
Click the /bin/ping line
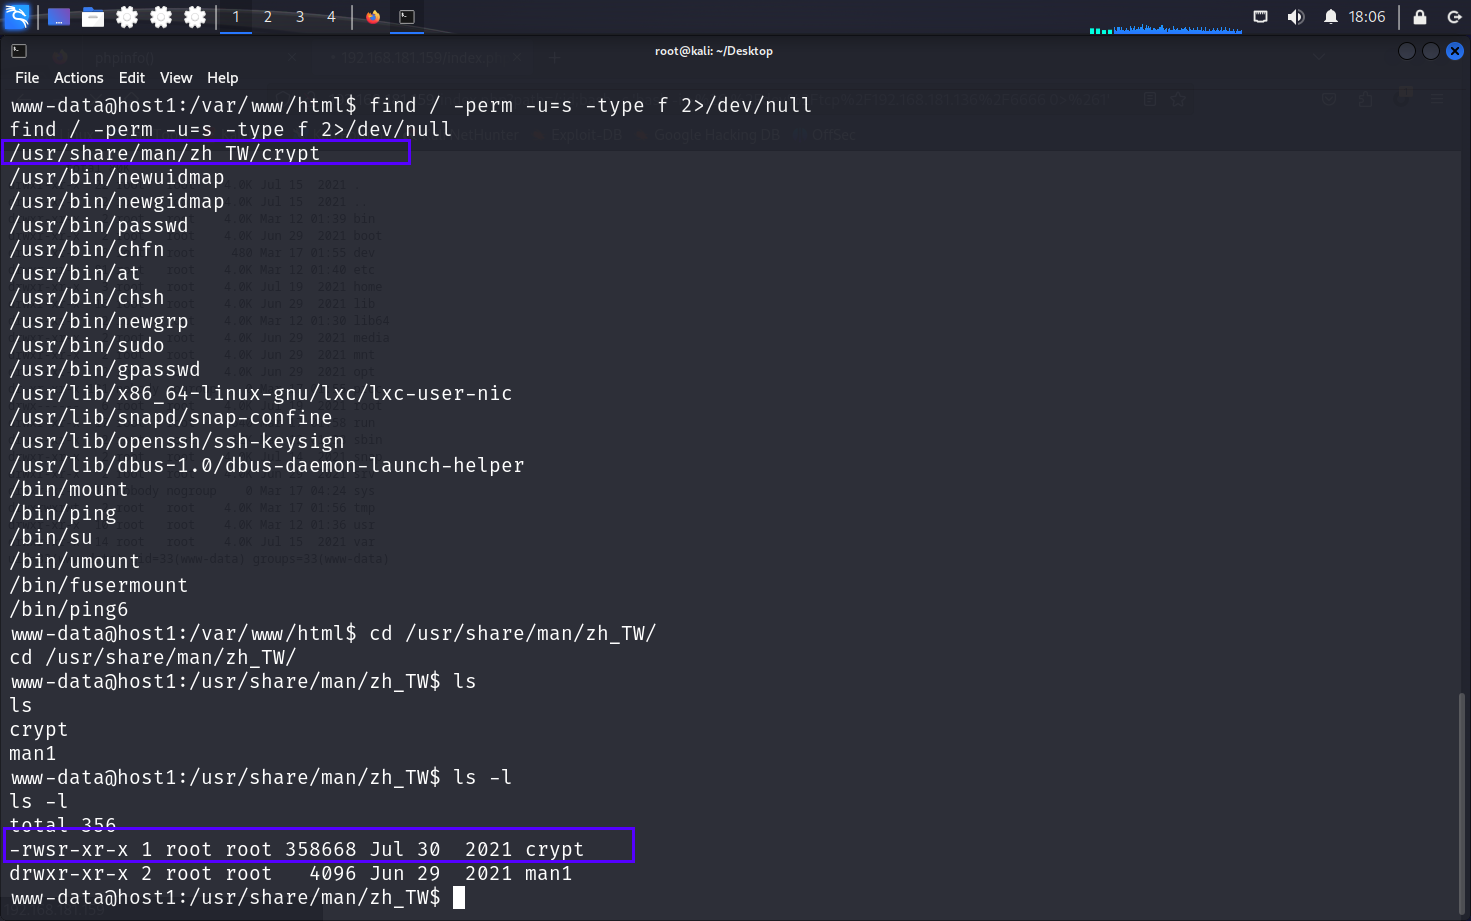[x=63, y=513]
